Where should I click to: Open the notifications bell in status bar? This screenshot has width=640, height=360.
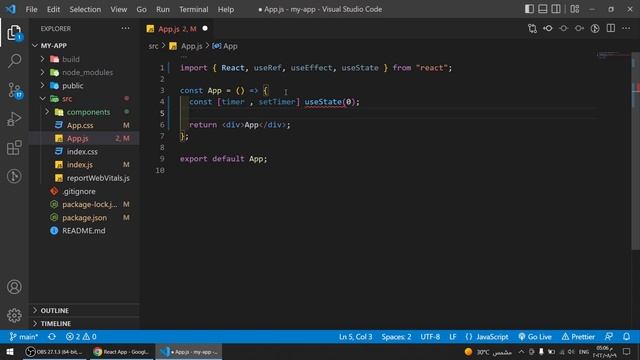pyautogui.click(x=626, y=337)
